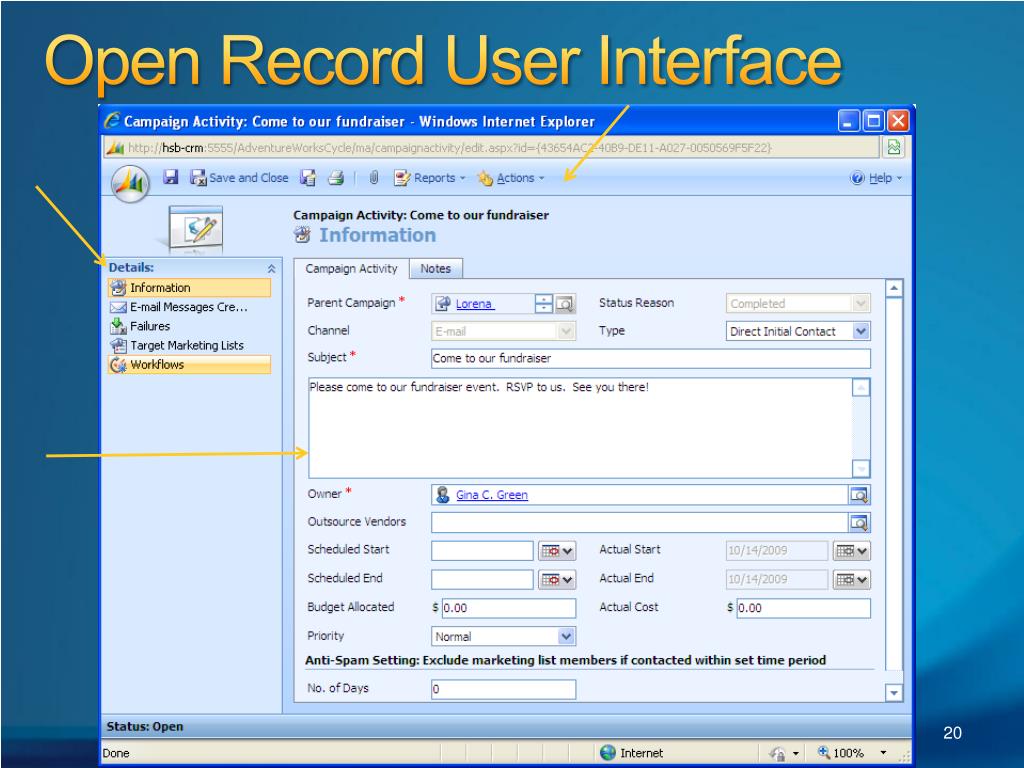1024x768 pixels.
Task: Click the Budget Allocated amount field
Action: click(x=509, y=608)
